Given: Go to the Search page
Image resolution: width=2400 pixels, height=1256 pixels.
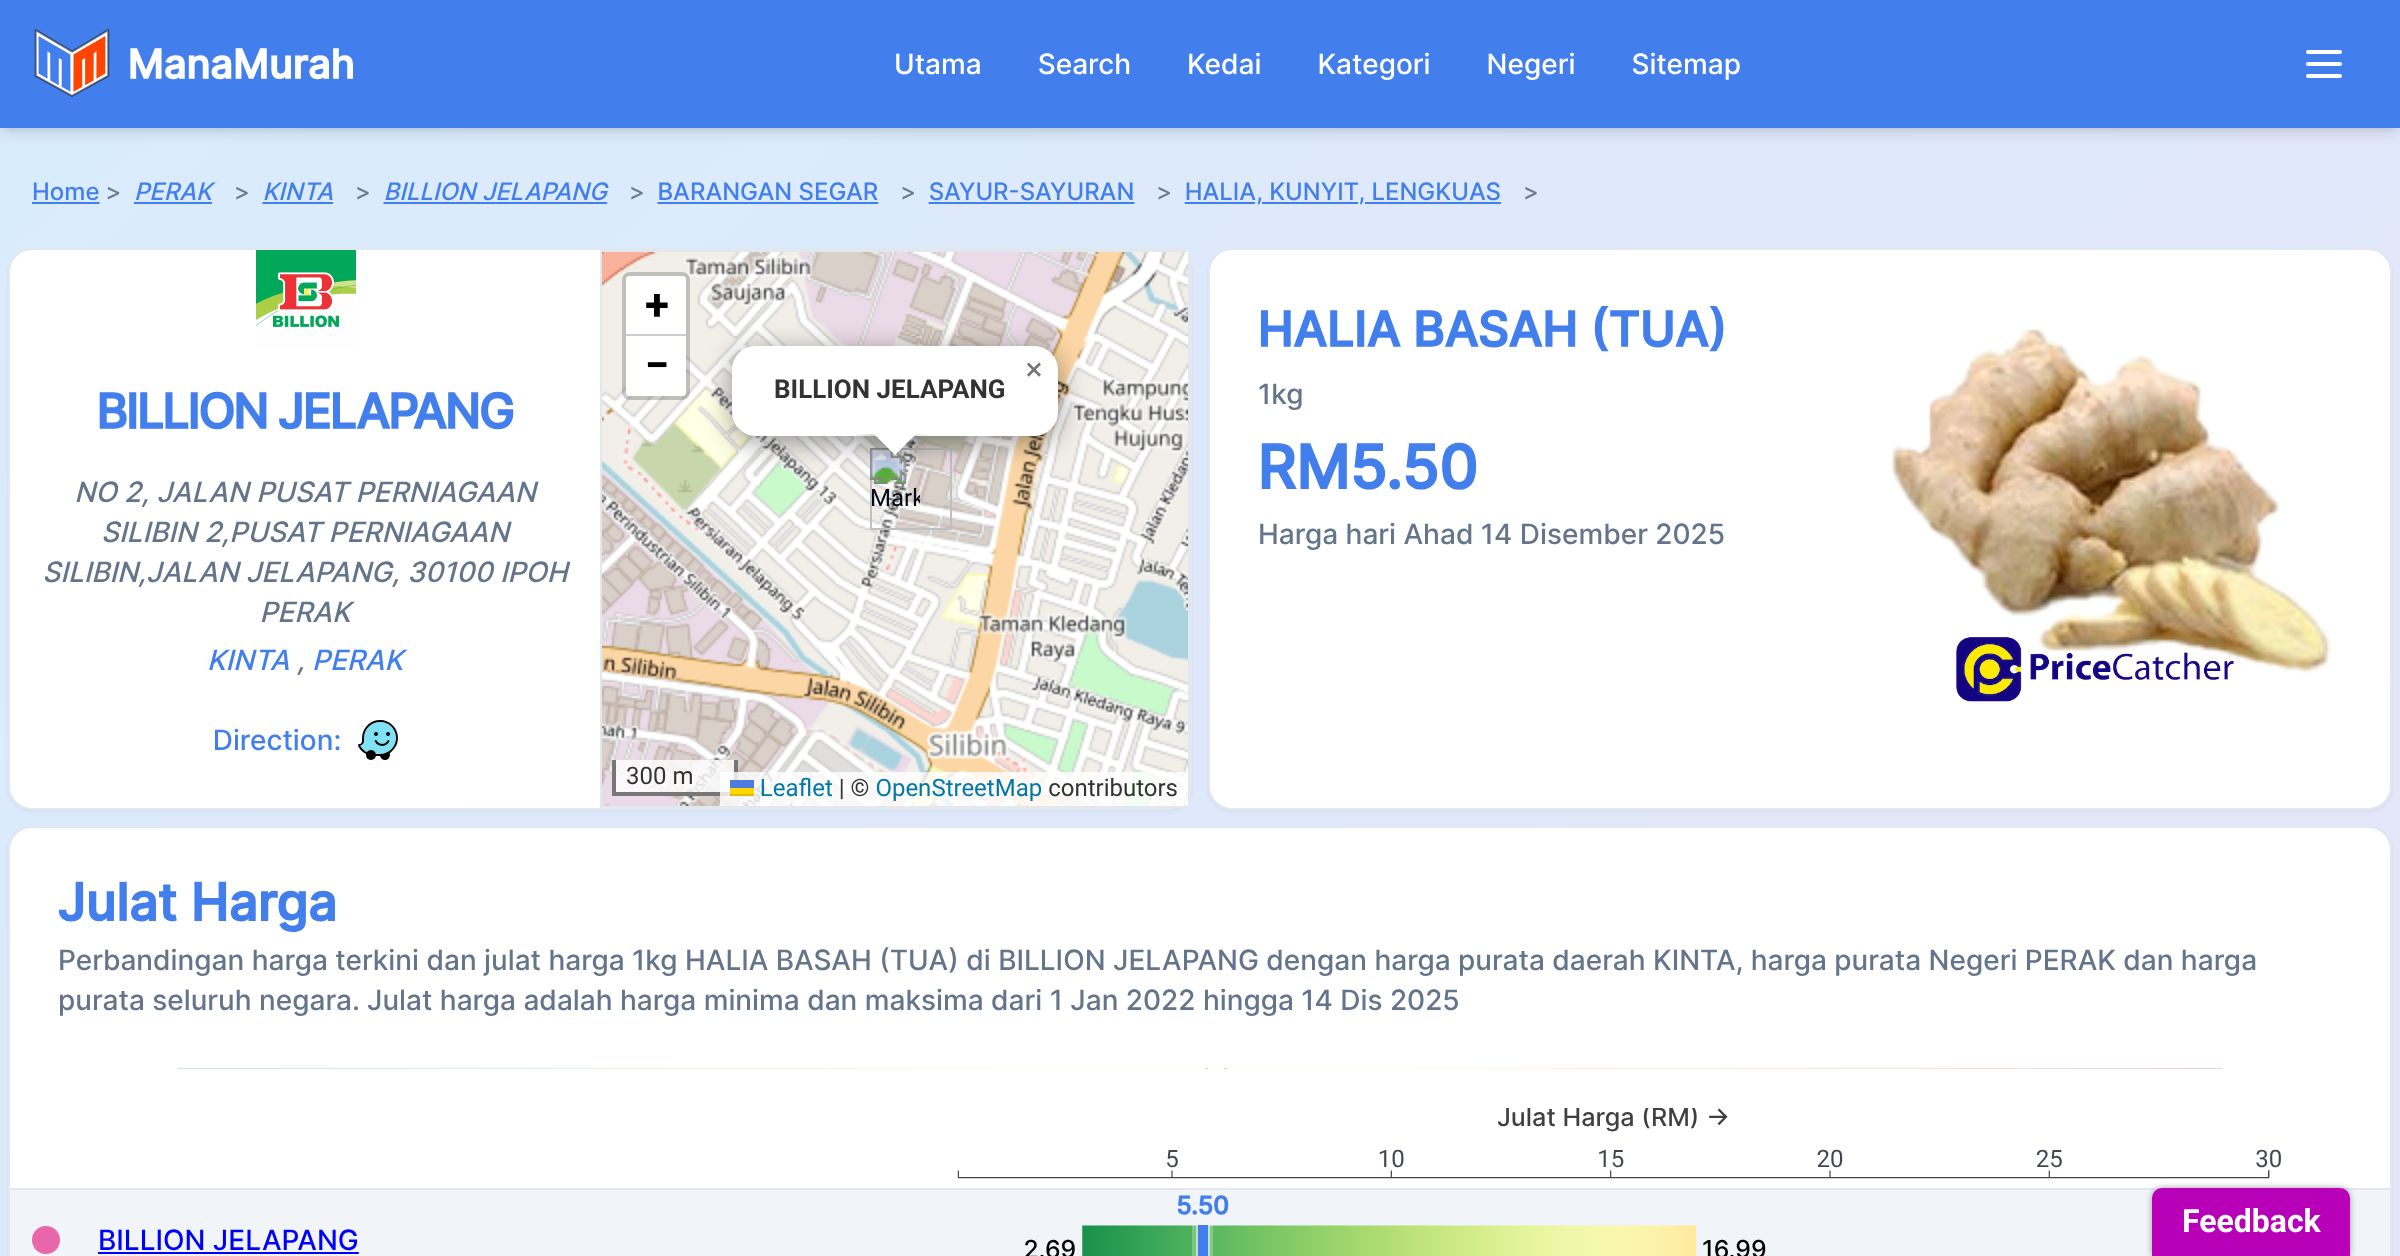Looking at the screenshot, I should pos(1083,64).
